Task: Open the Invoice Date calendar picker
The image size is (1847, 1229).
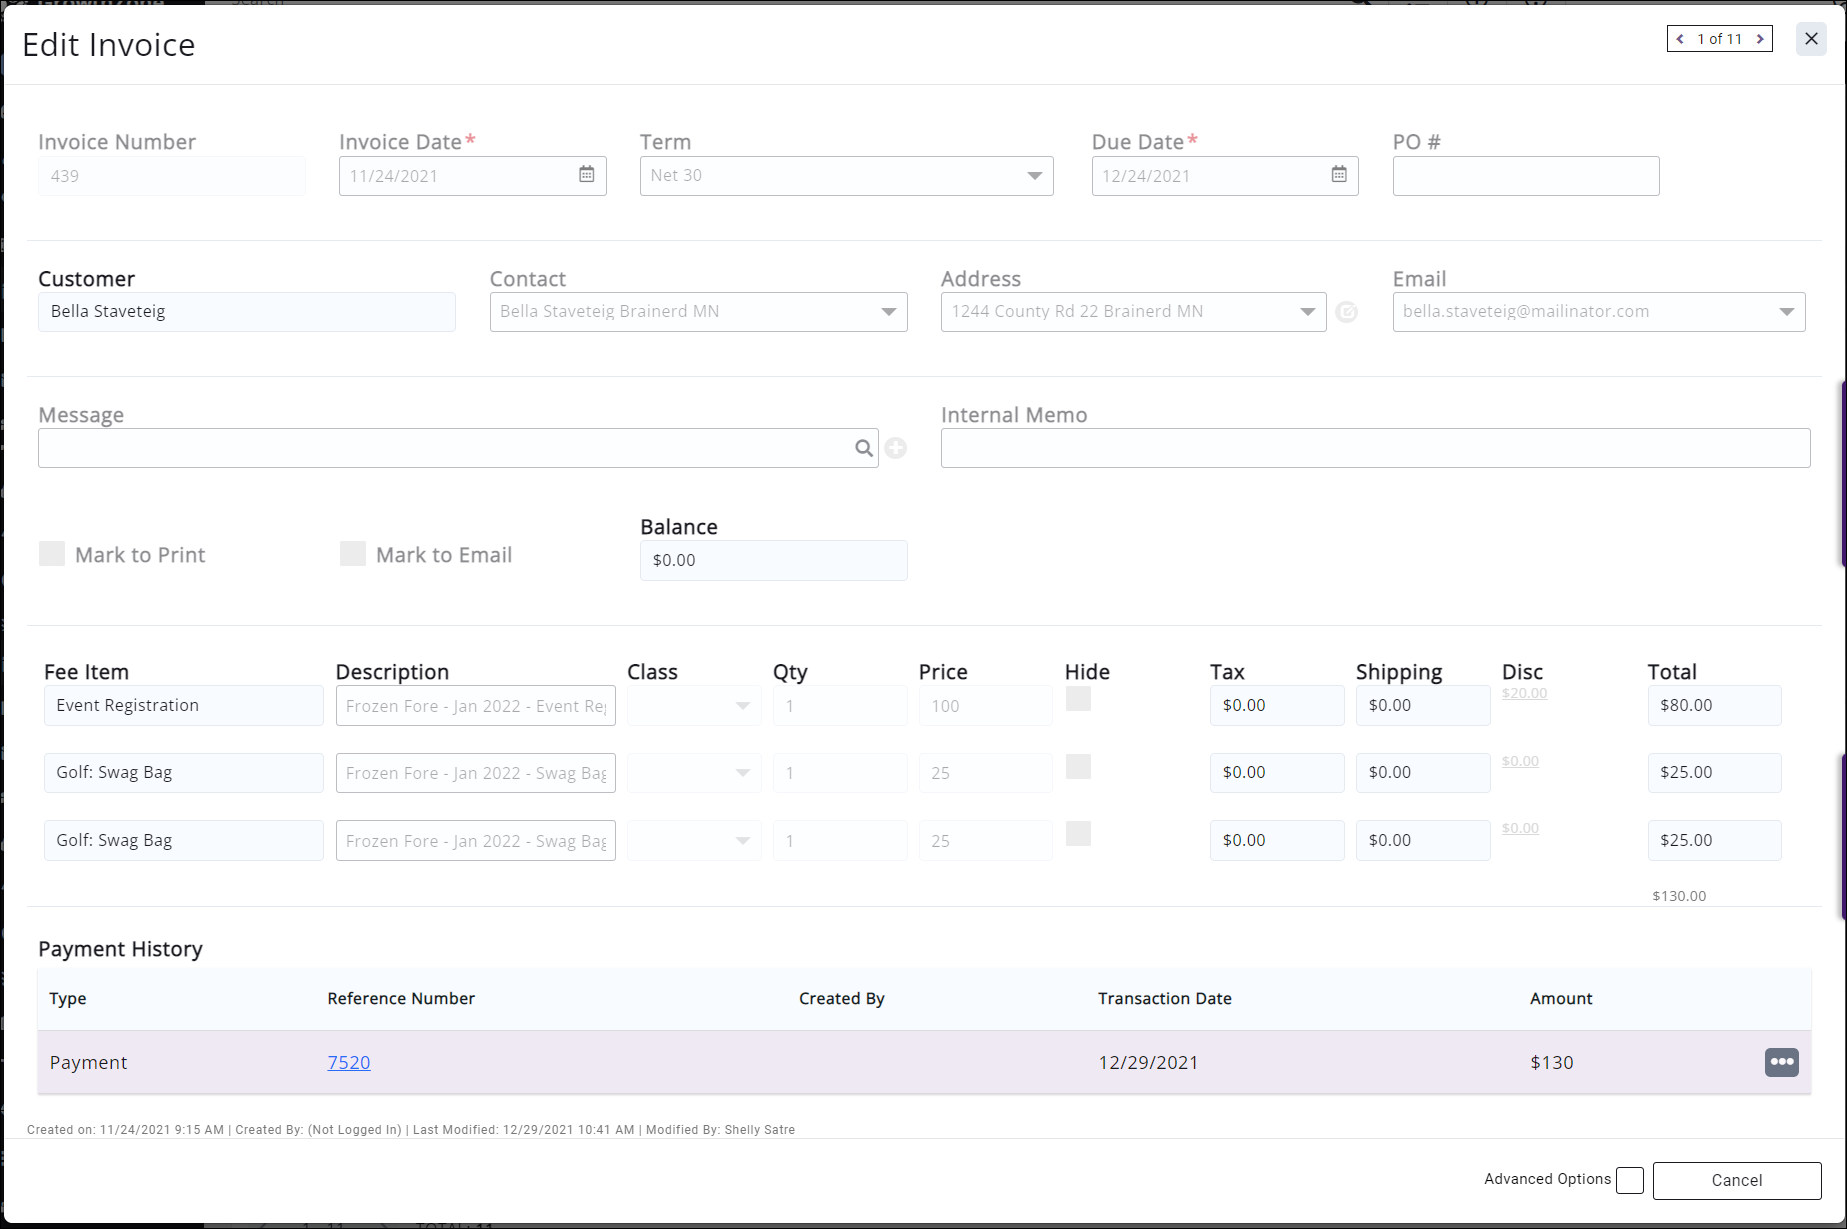Action: (x=586, y=175)
